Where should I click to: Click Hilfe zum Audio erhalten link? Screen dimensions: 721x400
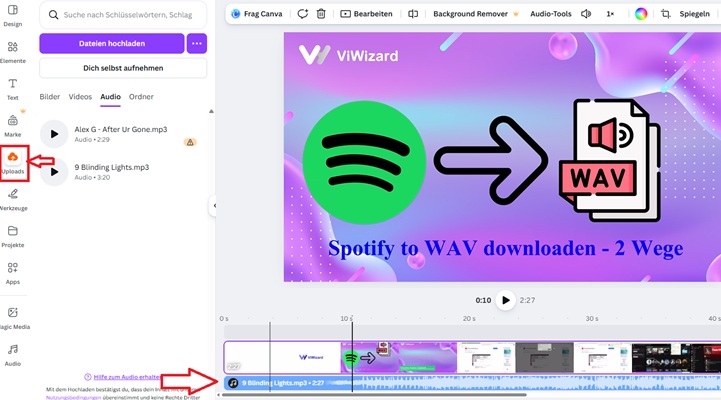tap(126, 377)
